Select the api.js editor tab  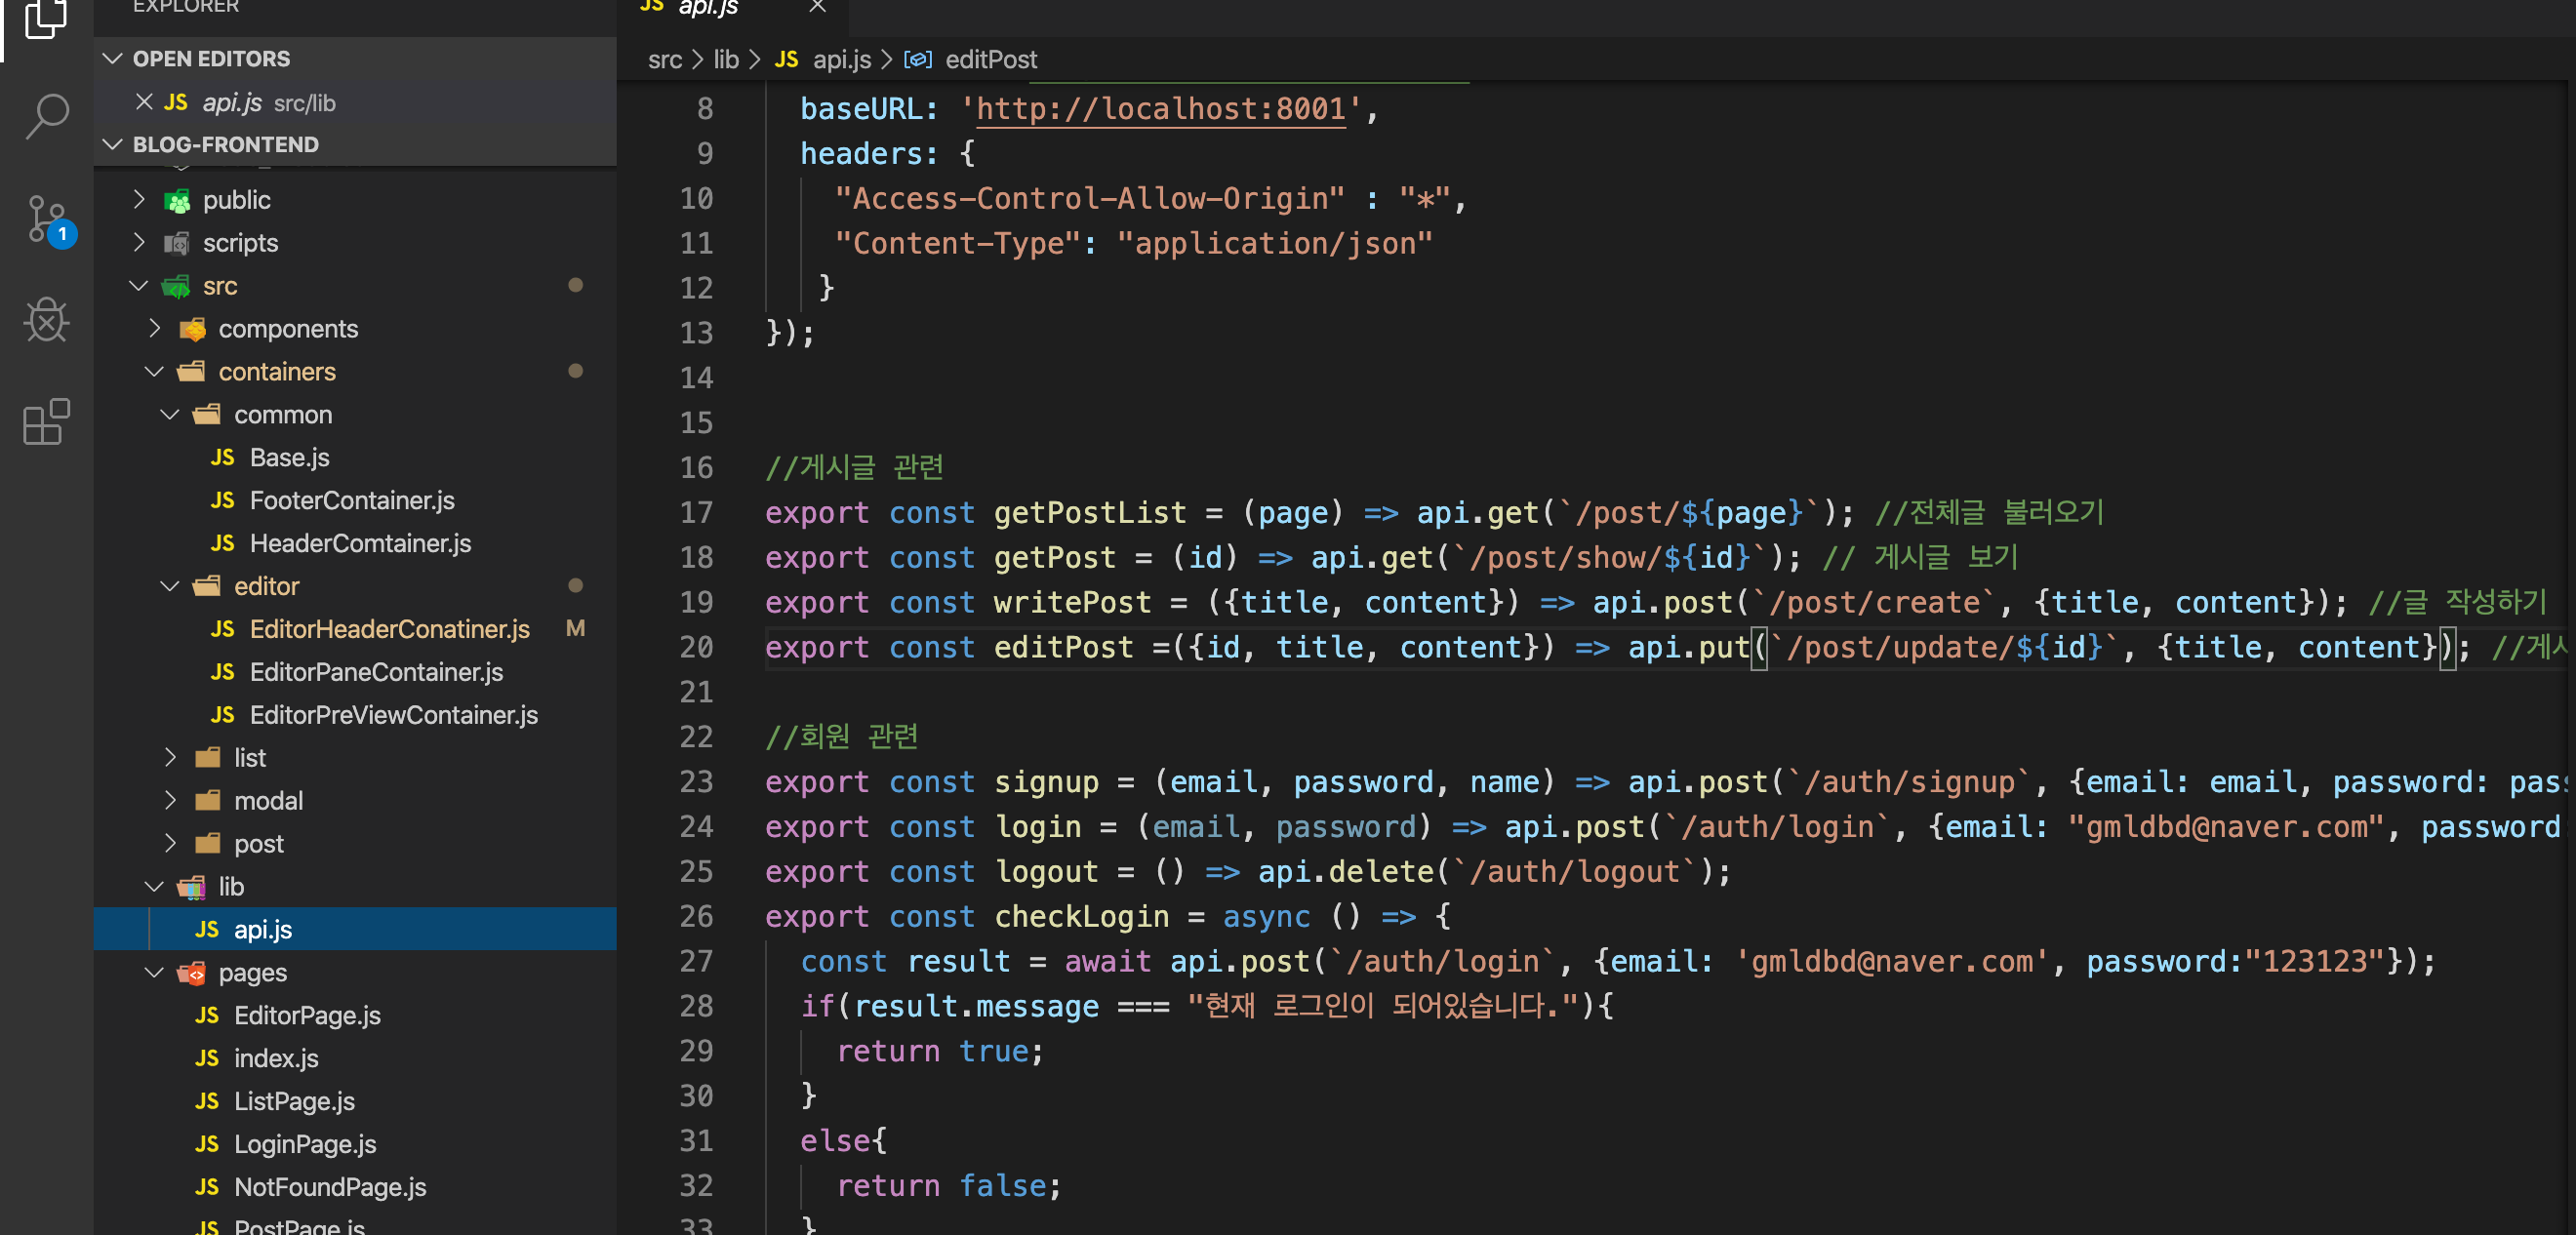click(707, 8)
